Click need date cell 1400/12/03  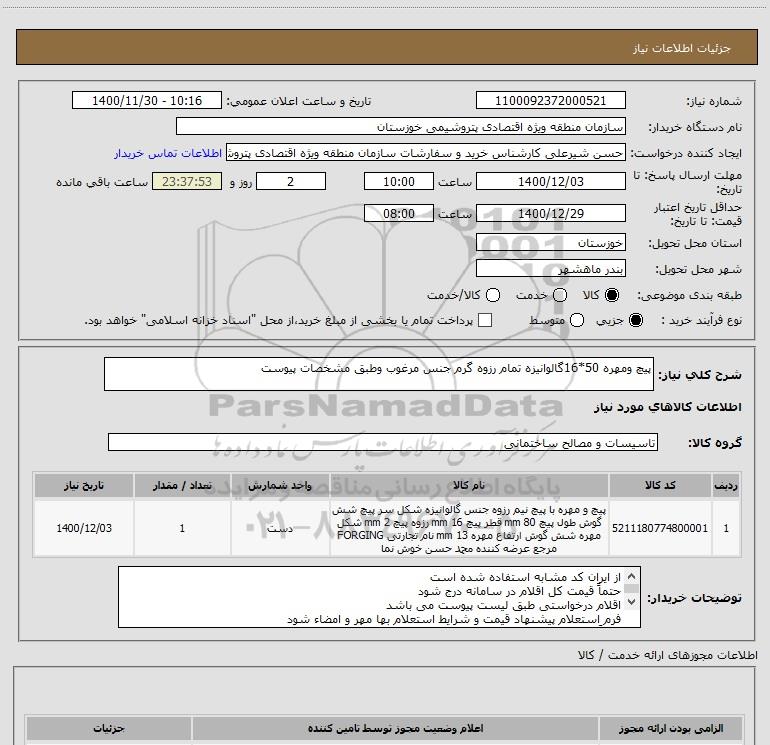(x=84, y=528)
